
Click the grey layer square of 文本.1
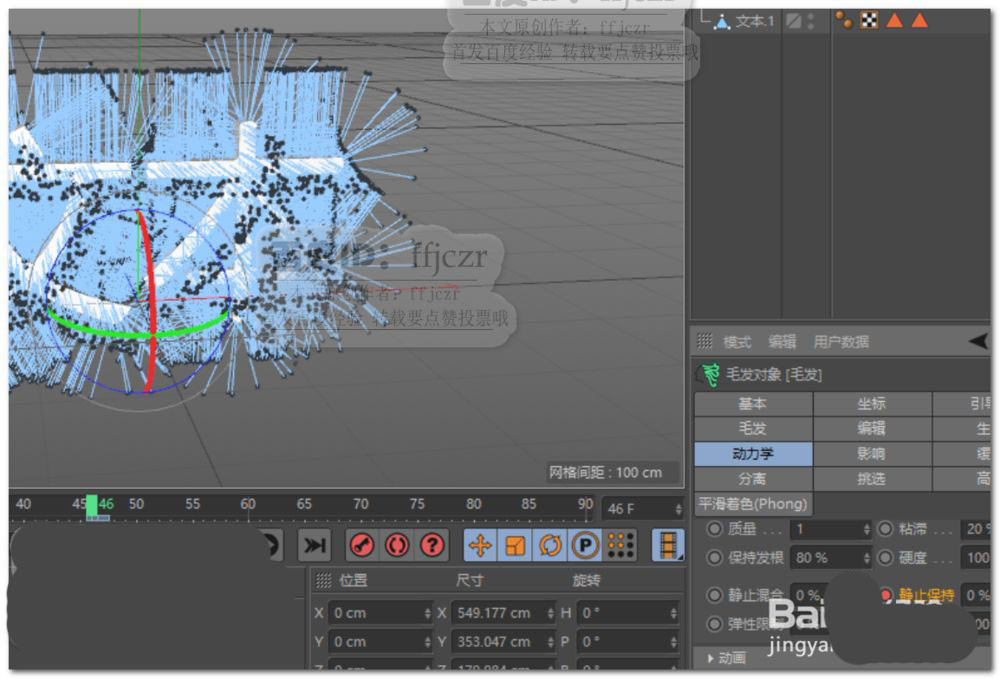pyautogui.click(x=793, y=21)
